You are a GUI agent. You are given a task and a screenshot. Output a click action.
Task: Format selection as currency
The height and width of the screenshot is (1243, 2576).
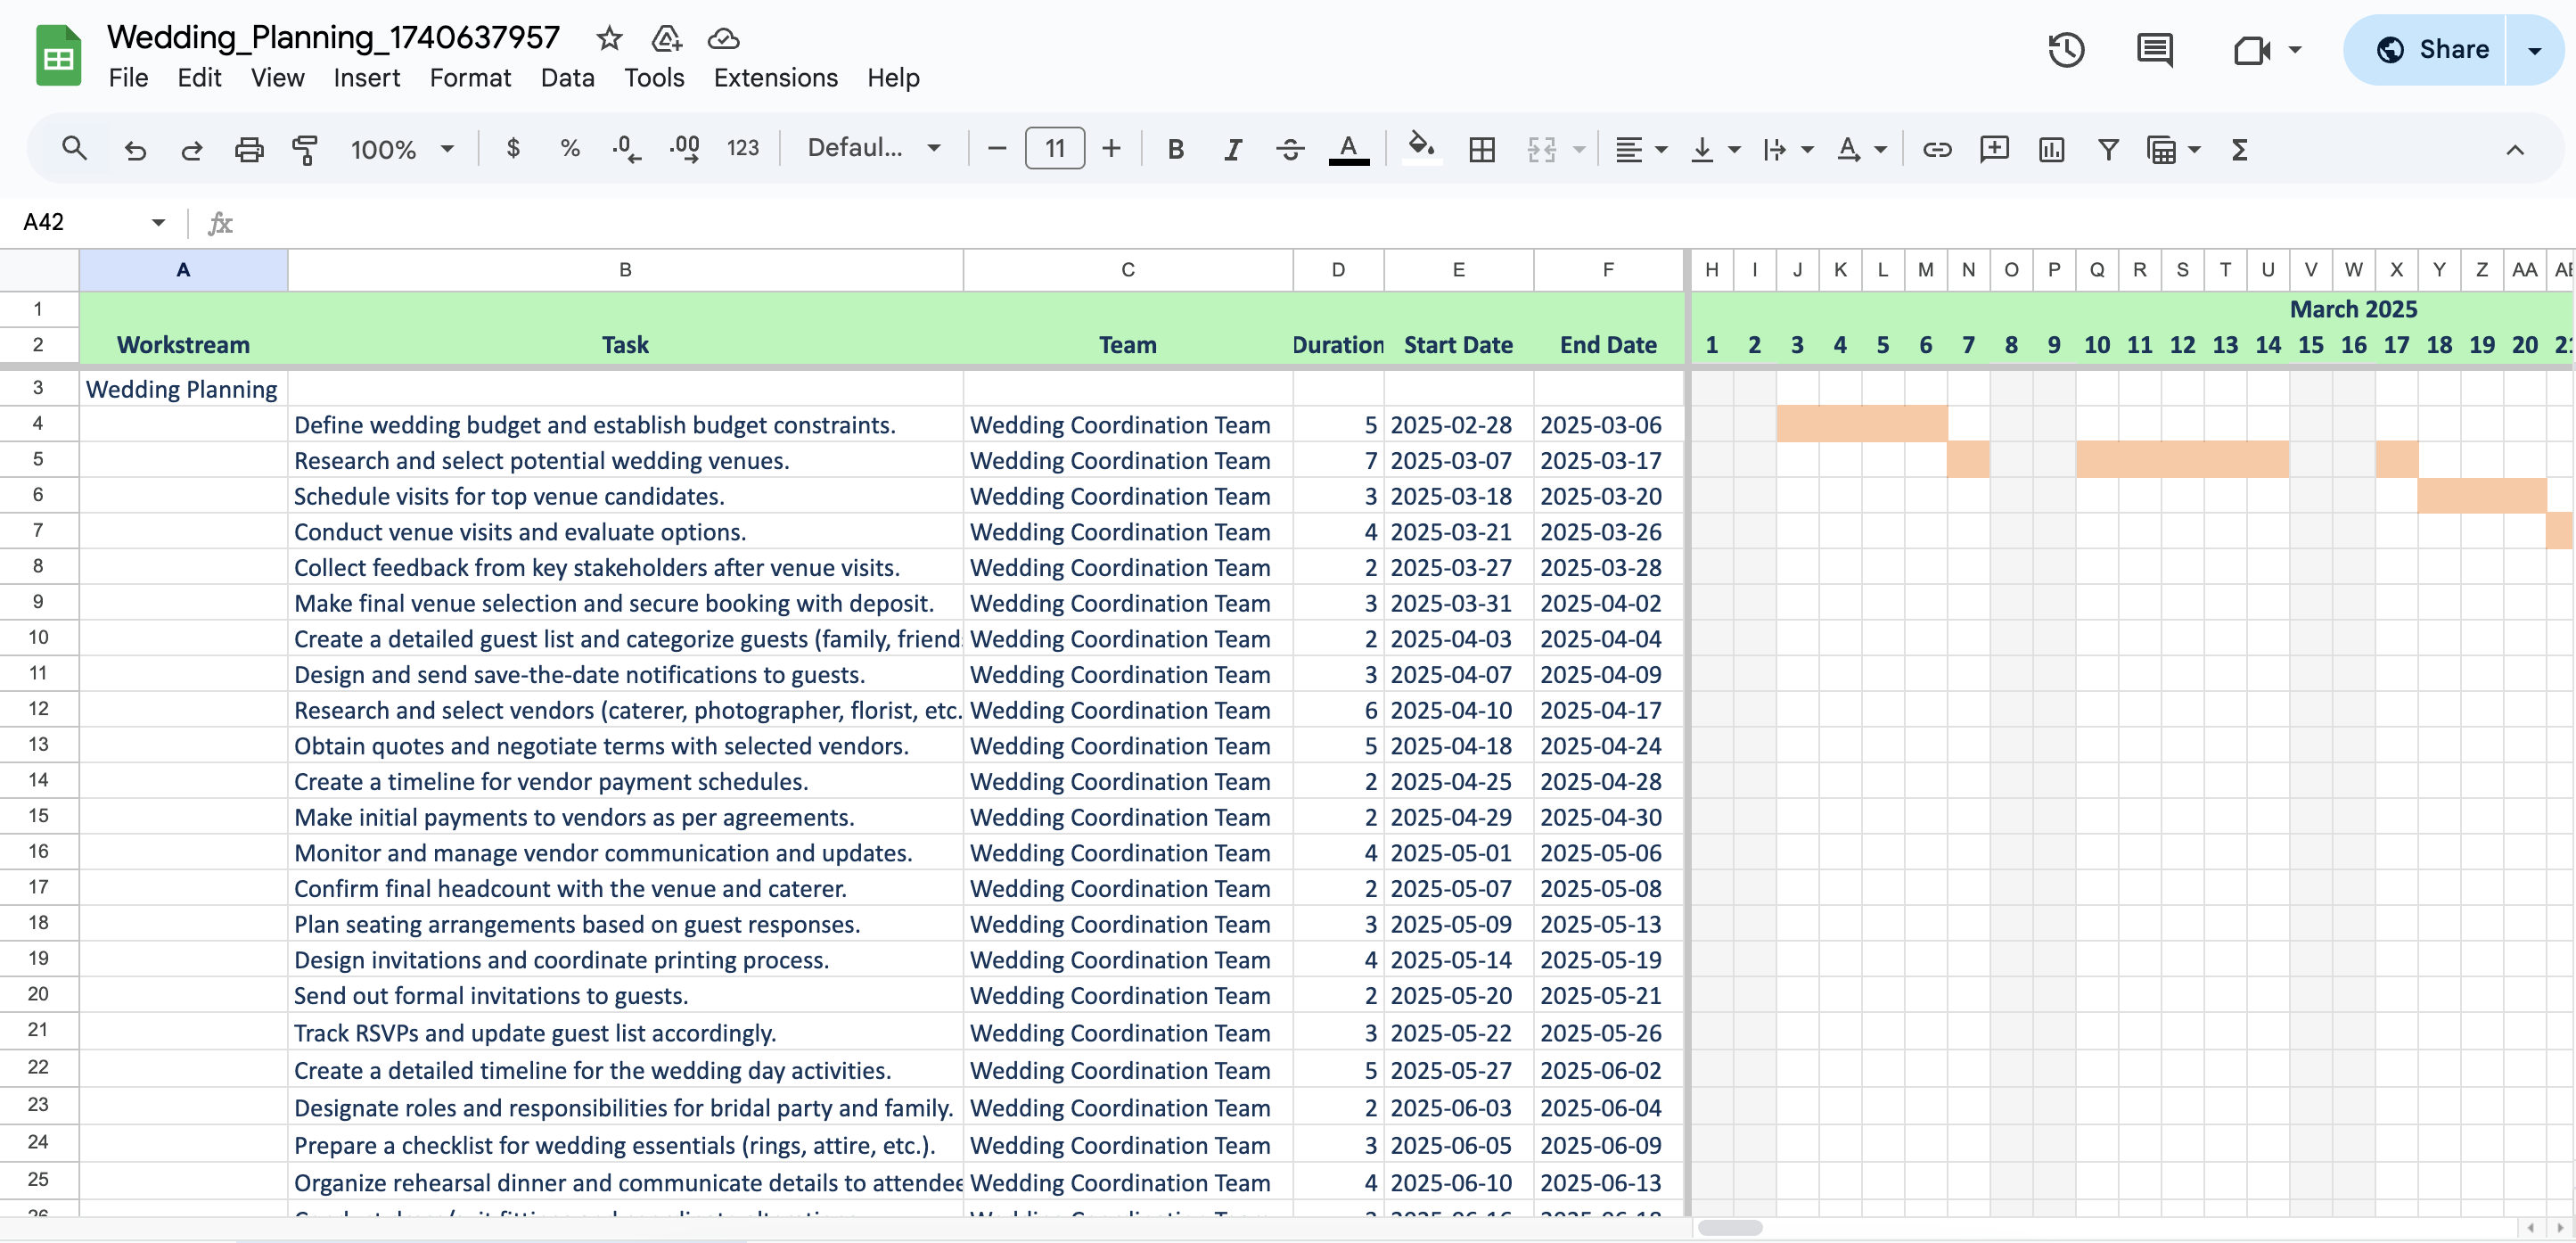click(x=513, y=149)
